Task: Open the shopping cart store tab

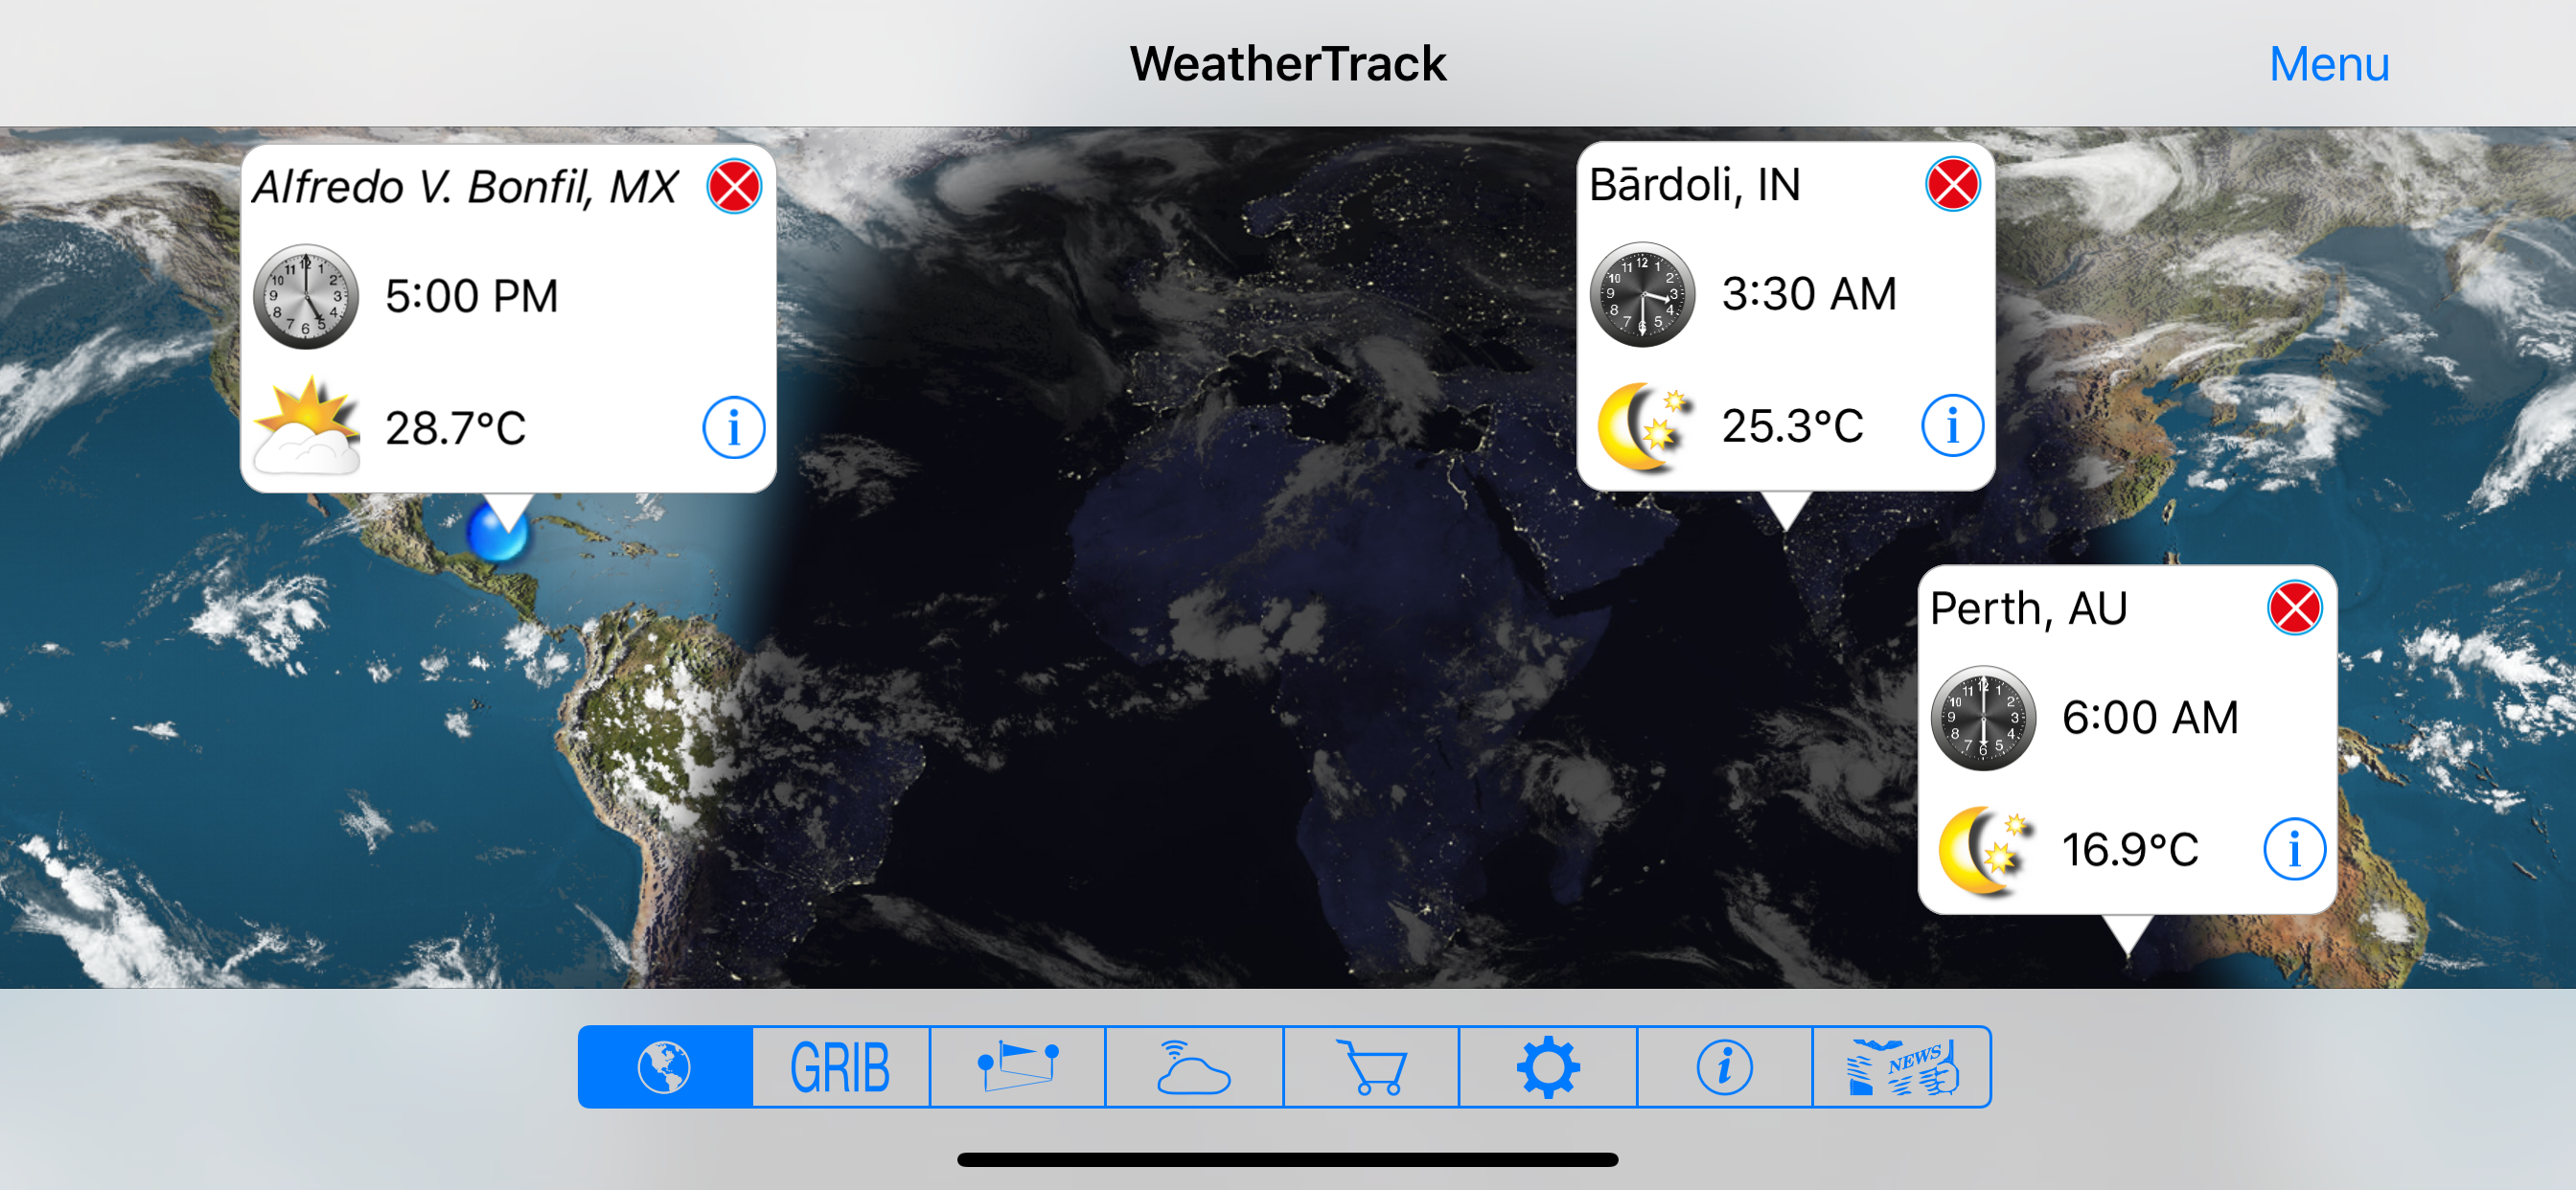Action: tap(1371, 1067)
